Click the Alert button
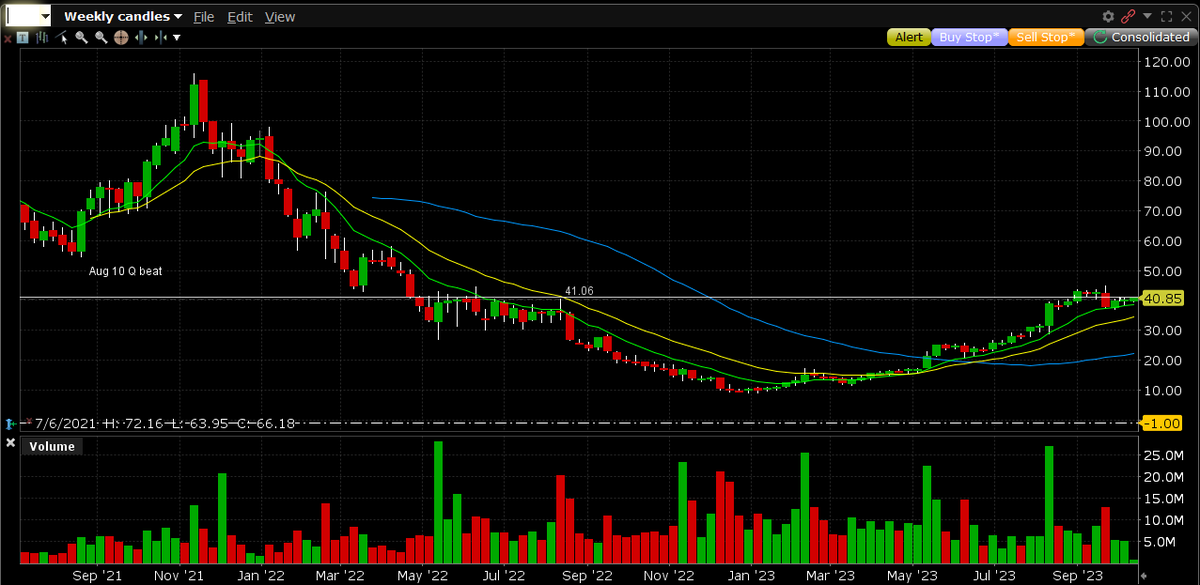Viewport: 1200px width, 585px height. (909, 37)
